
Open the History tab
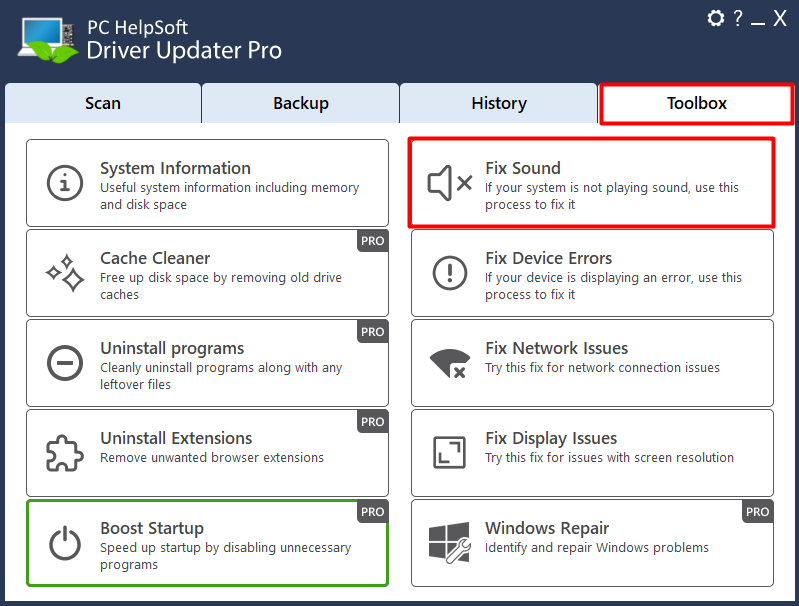pyautogui.click(x=499, y=103)
